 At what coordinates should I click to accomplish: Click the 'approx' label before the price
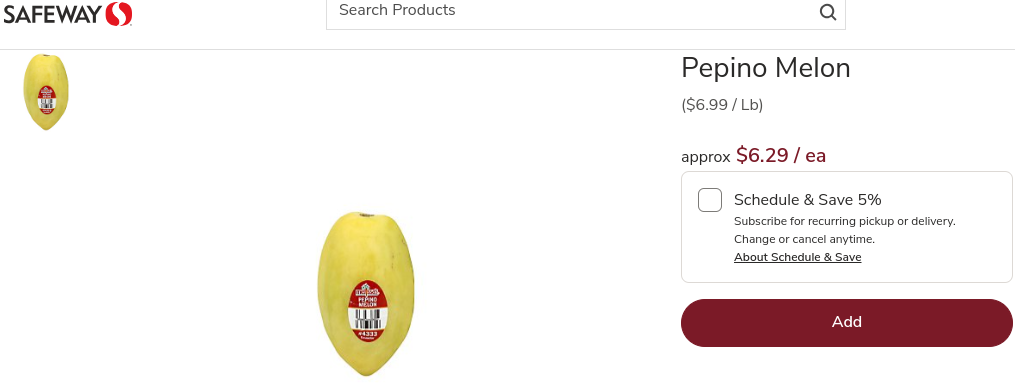(706, 157)
